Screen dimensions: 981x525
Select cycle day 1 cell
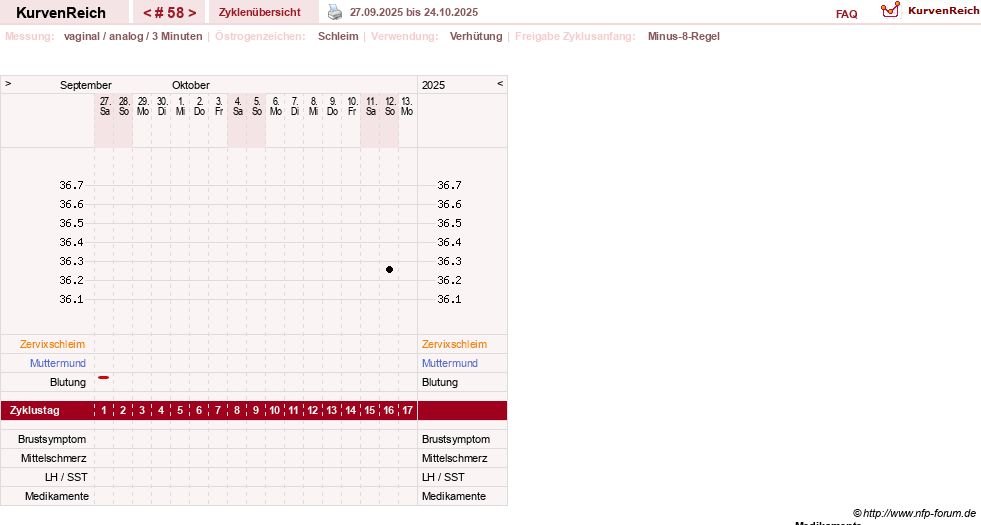(104, 410)
